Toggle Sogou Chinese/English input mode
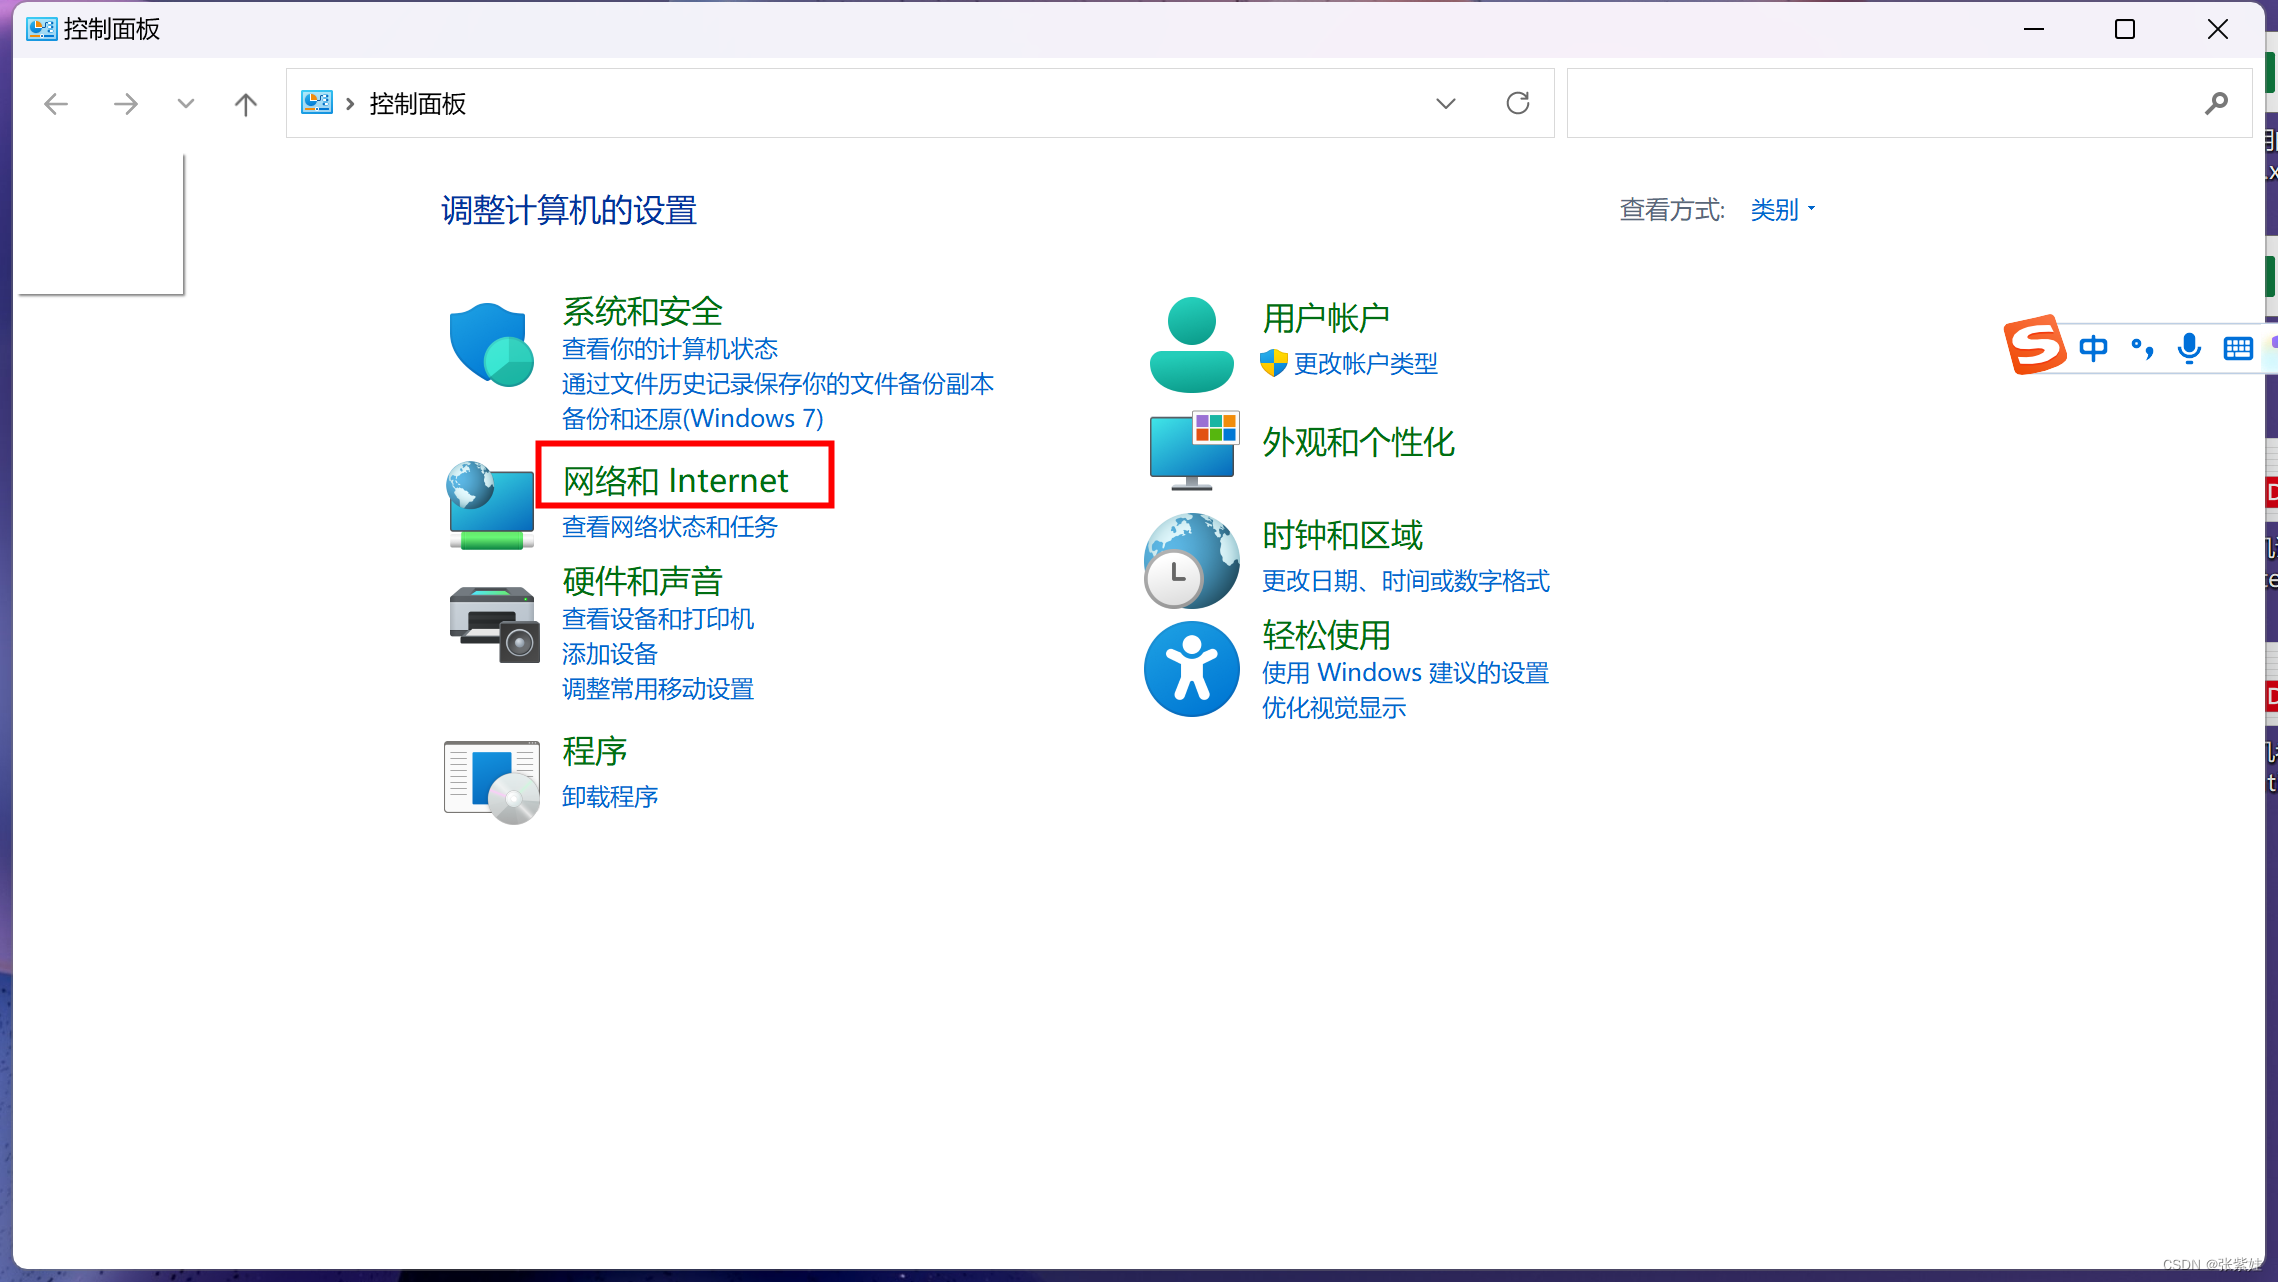 tap(2092, 348)
